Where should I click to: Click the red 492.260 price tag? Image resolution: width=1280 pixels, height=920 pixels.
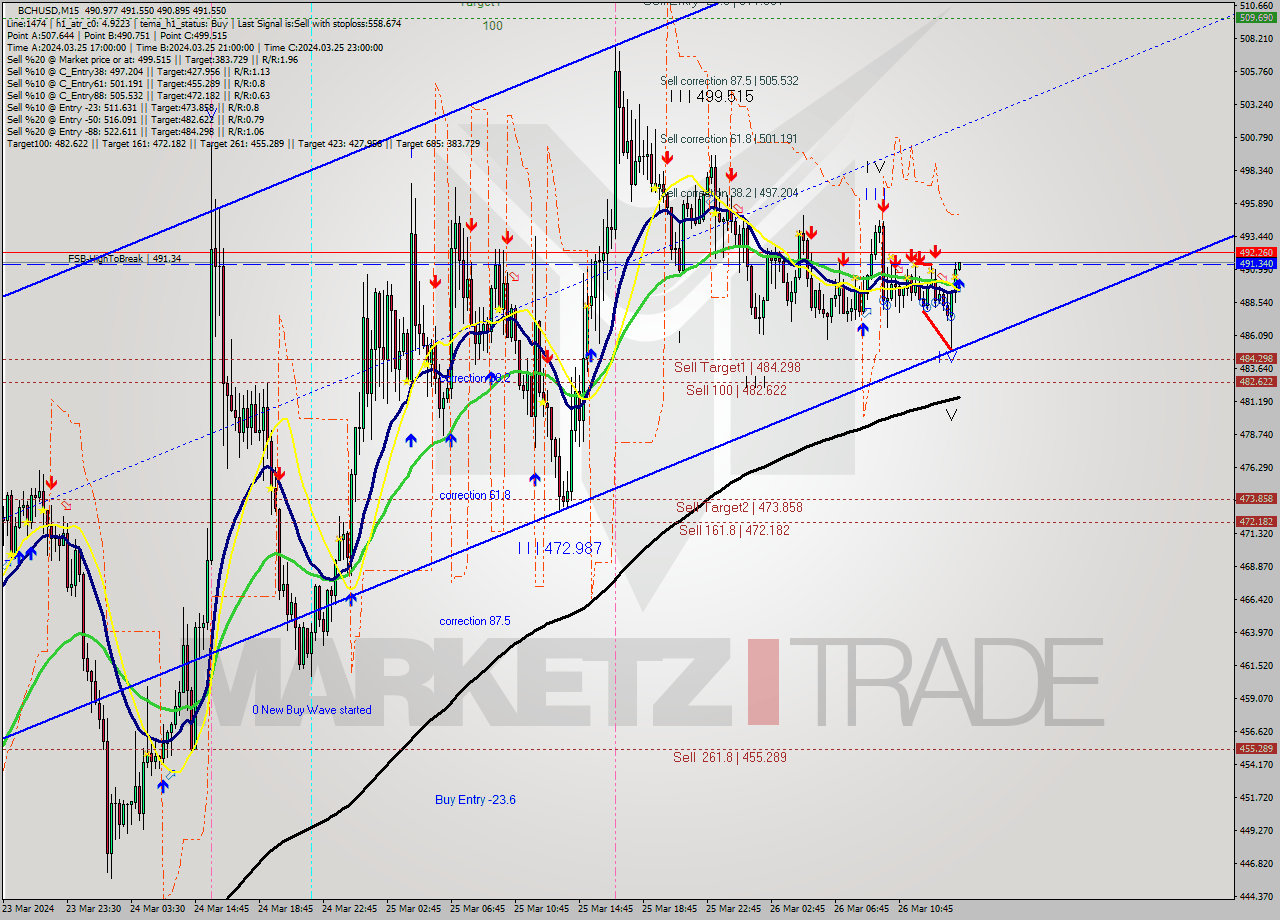(1256, 253)
